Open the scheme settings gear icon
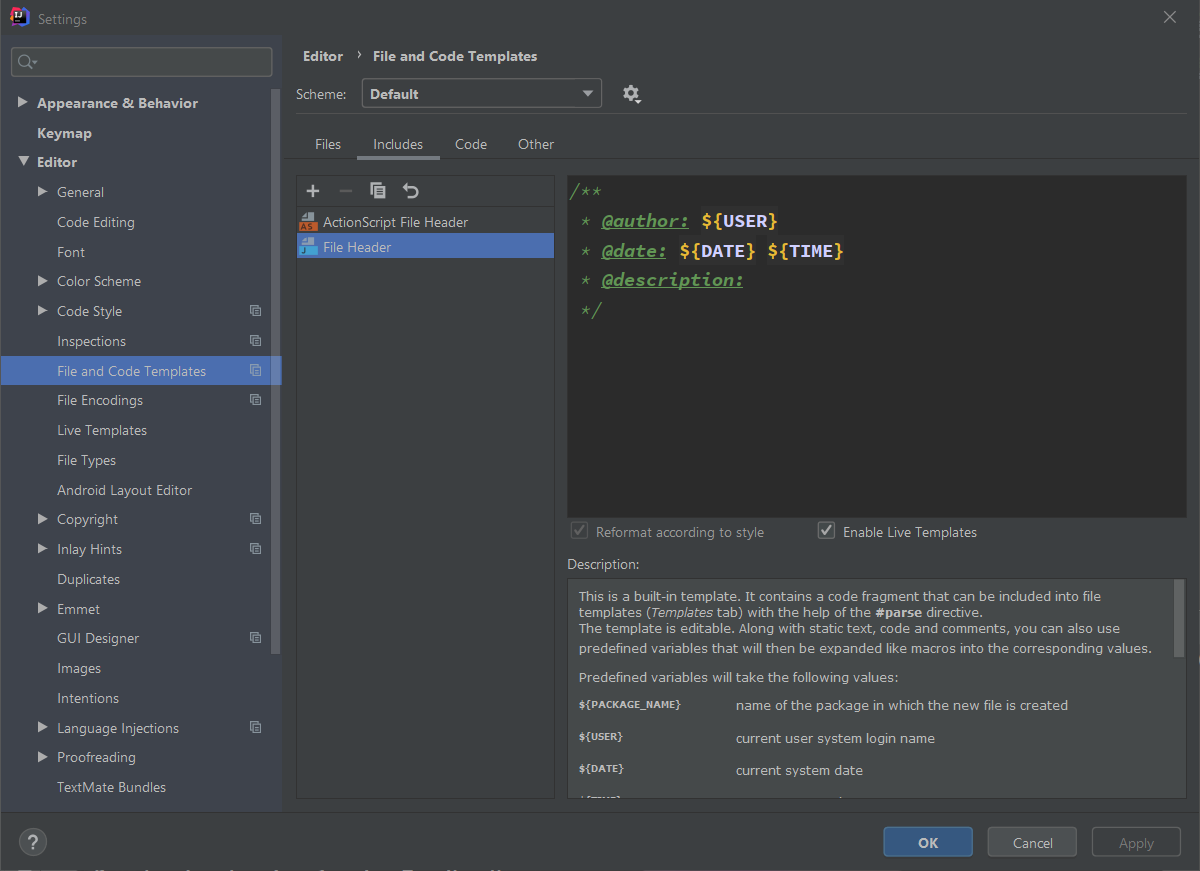Image resolution: width=1200 pixels, height=871 pixels. pyautogui.click(x=631, y=93)
